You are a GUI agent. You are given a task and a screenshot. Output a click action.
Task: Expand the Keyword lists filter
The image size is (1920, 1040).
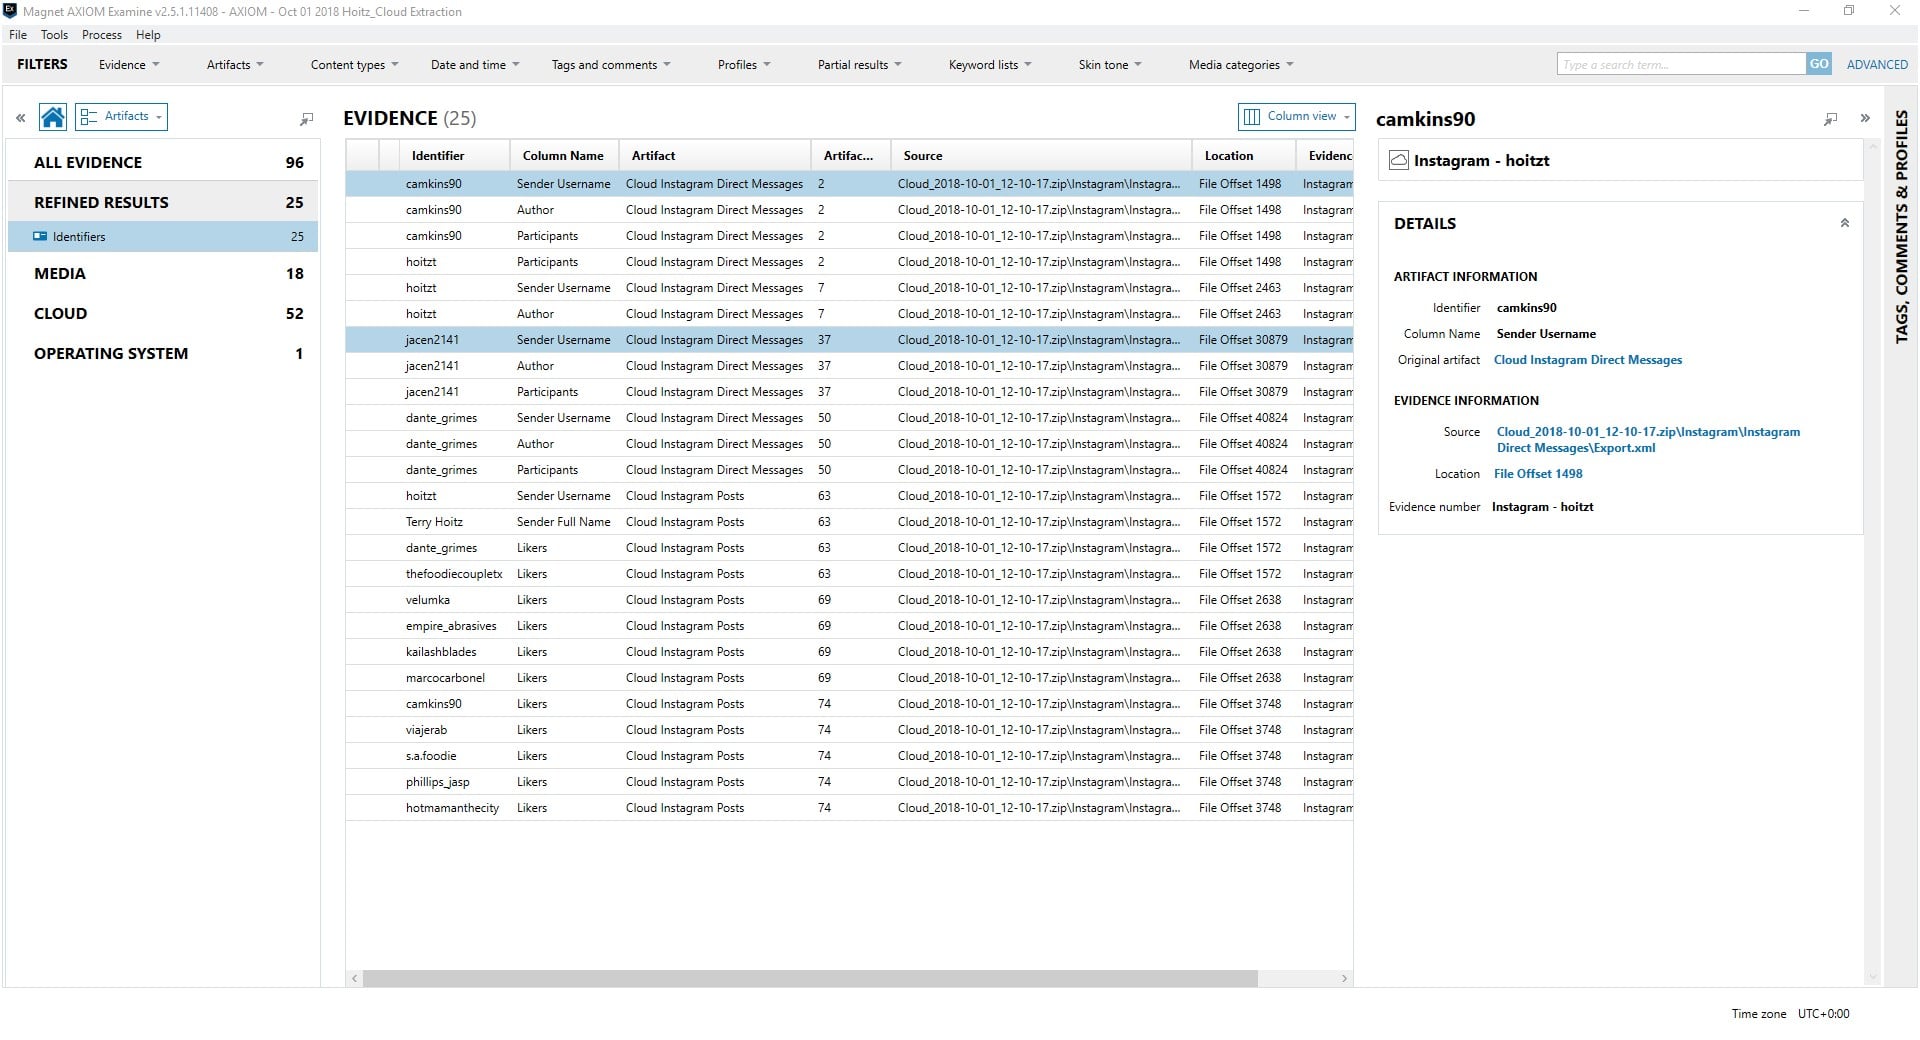tap(990, 65)
